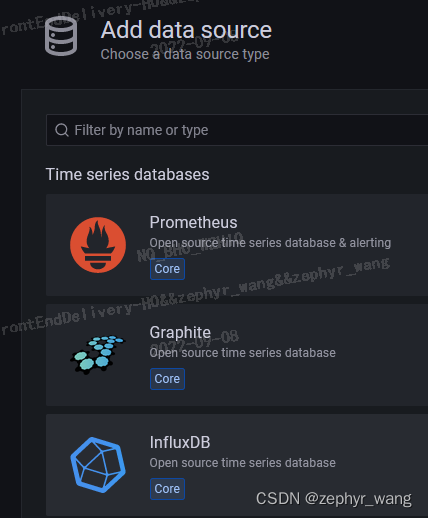Click the database icon beside Add data source
Image resolution: width=428 pixels, height=518 pixels.
click(x=61, y=36)
